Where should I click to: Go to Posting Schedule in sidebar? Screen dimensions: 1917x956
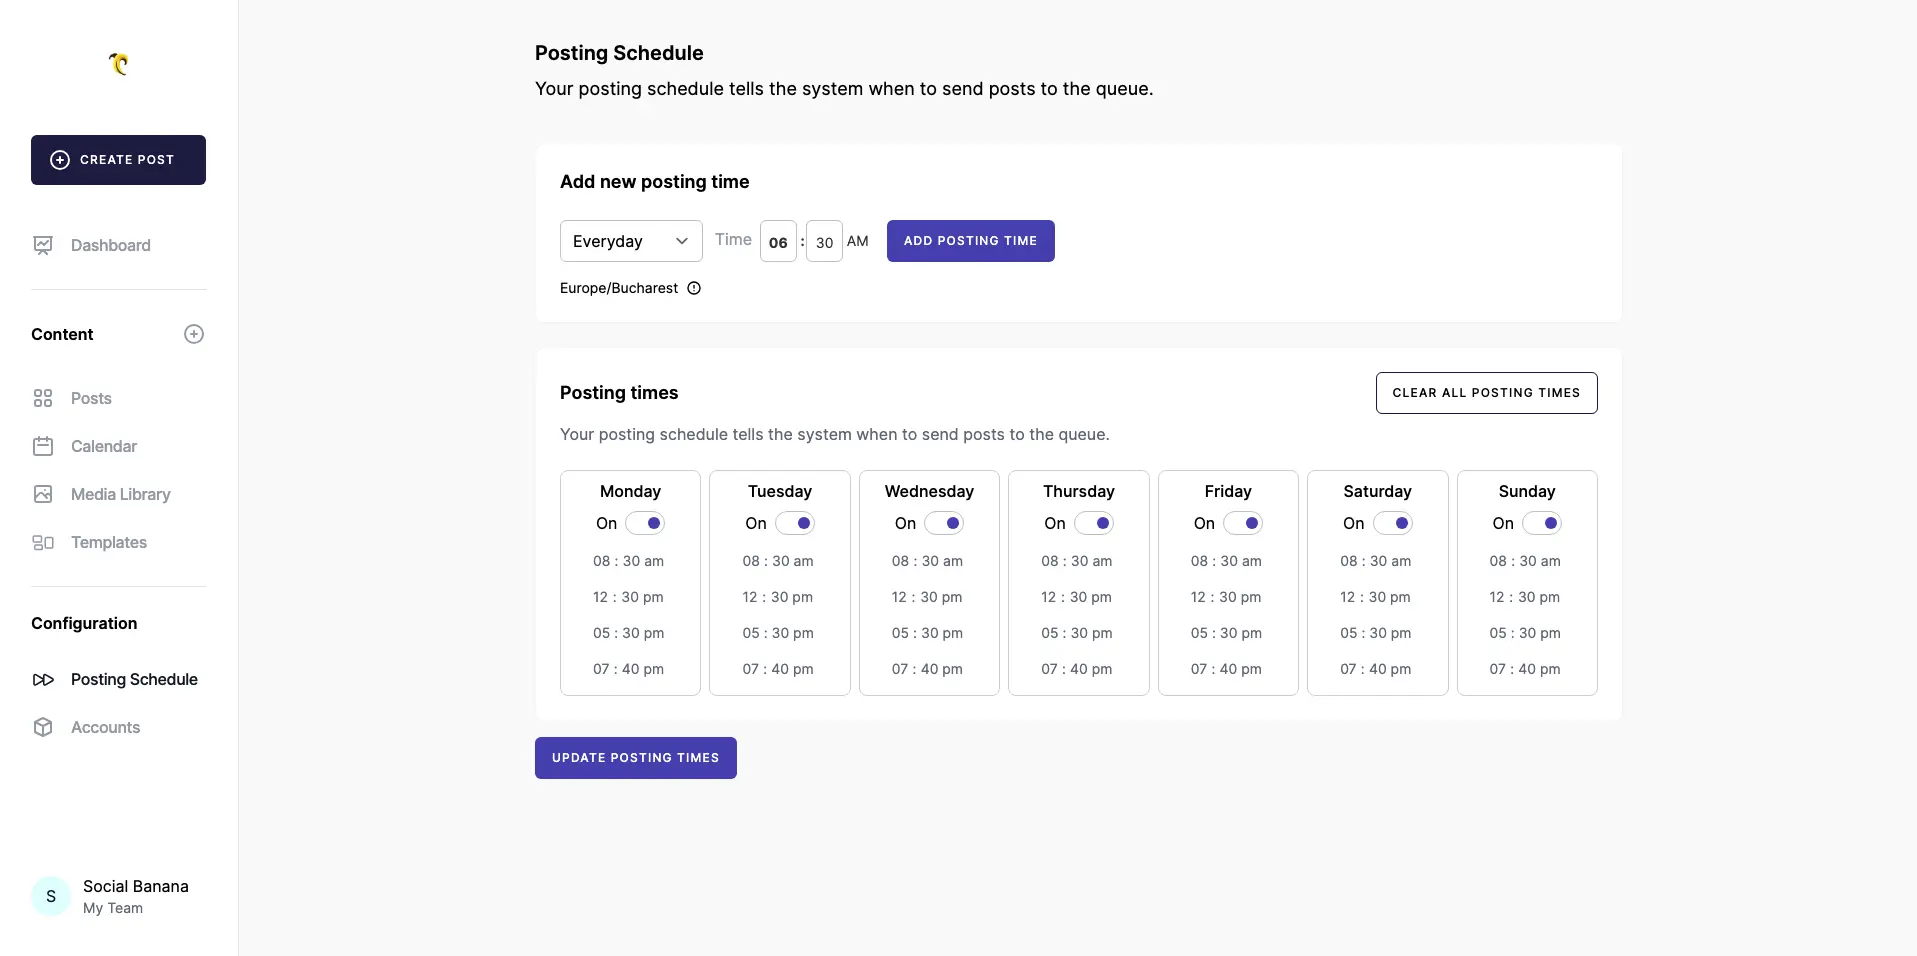click(x=134, y=679)
